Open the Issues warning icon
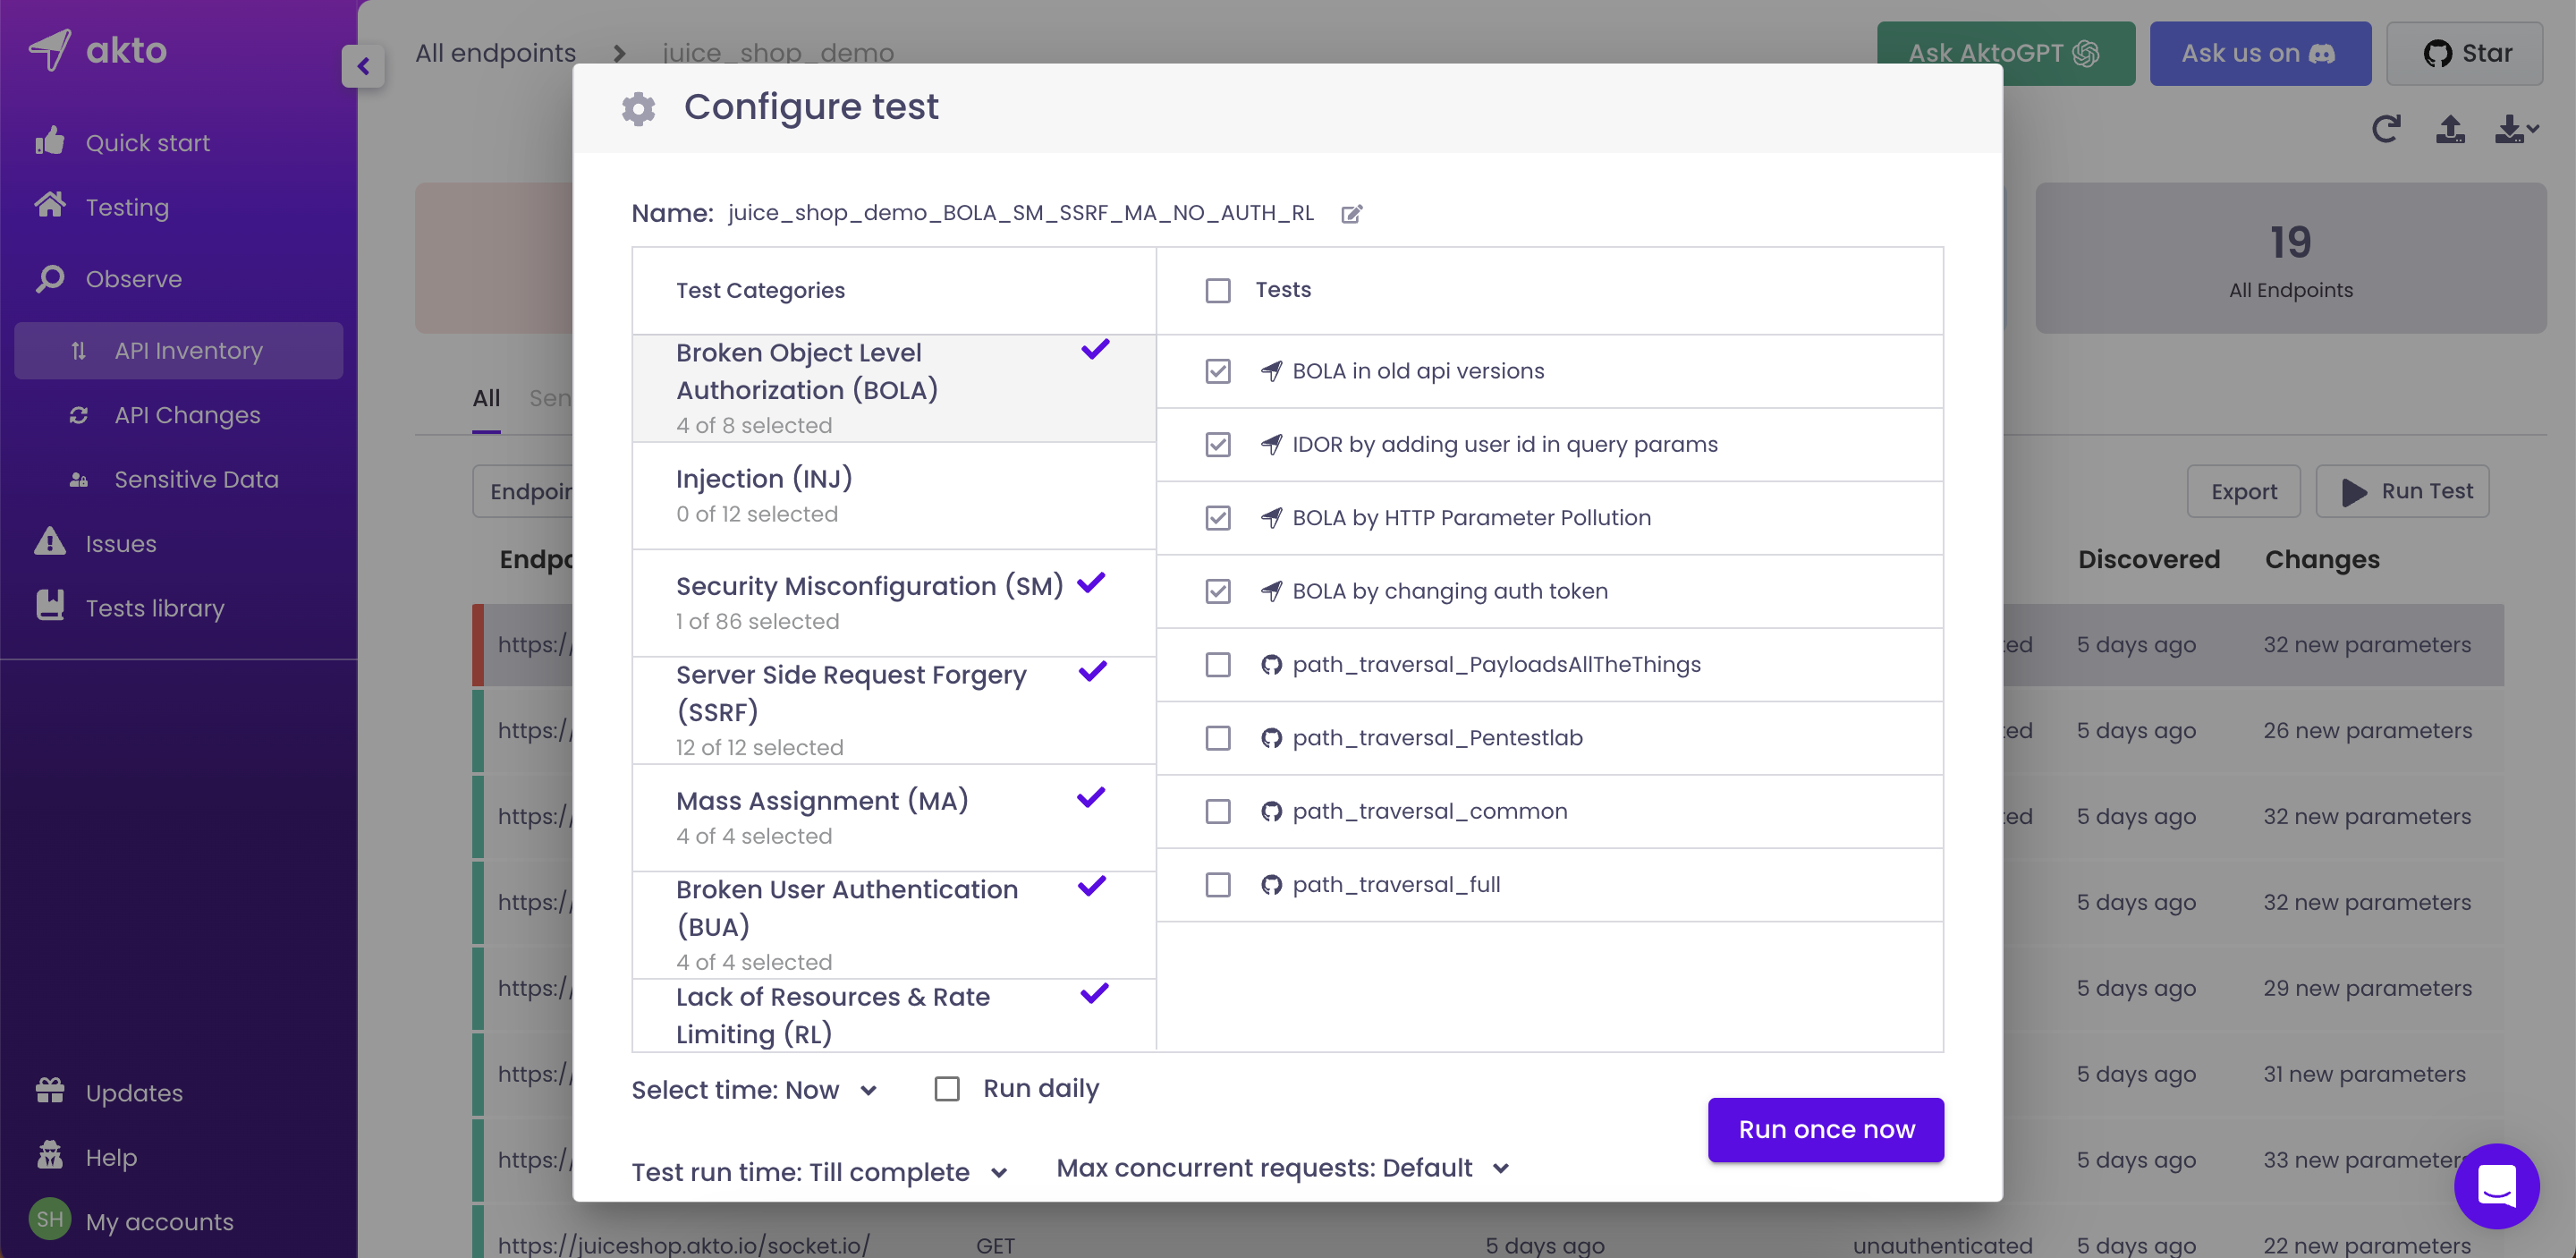The width and height of the screenshot is (2576, 1258). click(x=49, y=542)
